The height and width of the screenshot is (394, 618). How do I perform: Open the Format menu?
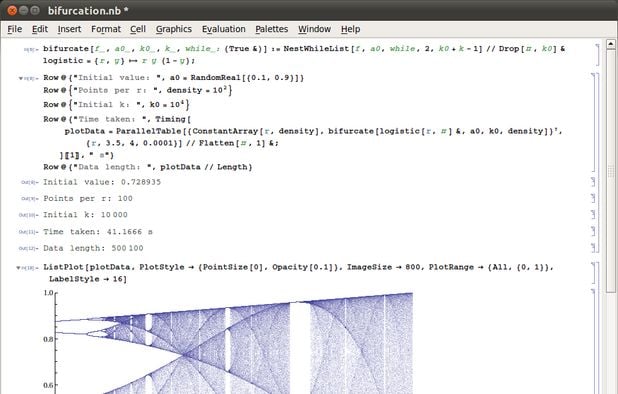point(106,29)
